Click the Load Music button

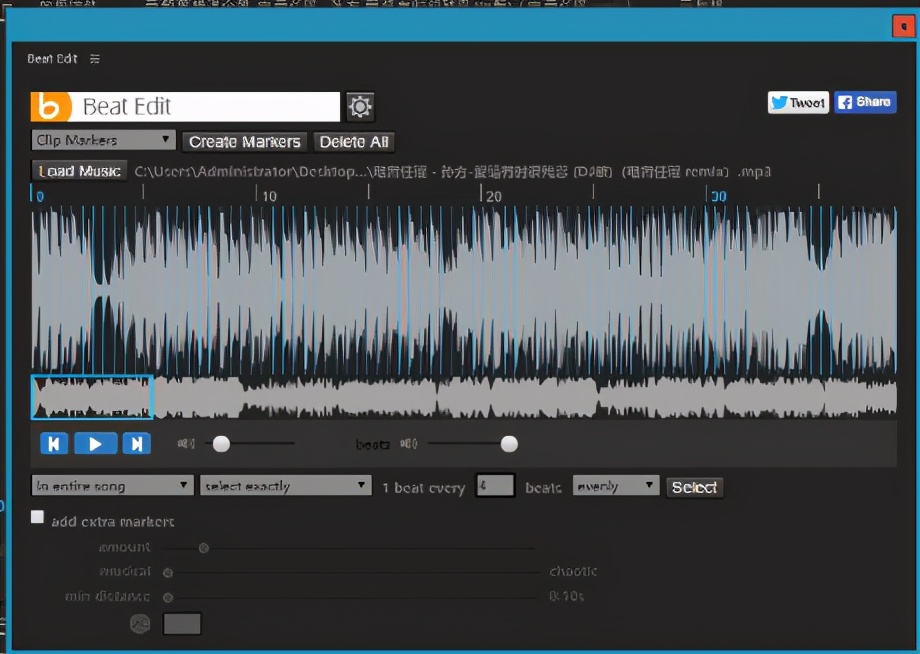[x=79, y=171]
